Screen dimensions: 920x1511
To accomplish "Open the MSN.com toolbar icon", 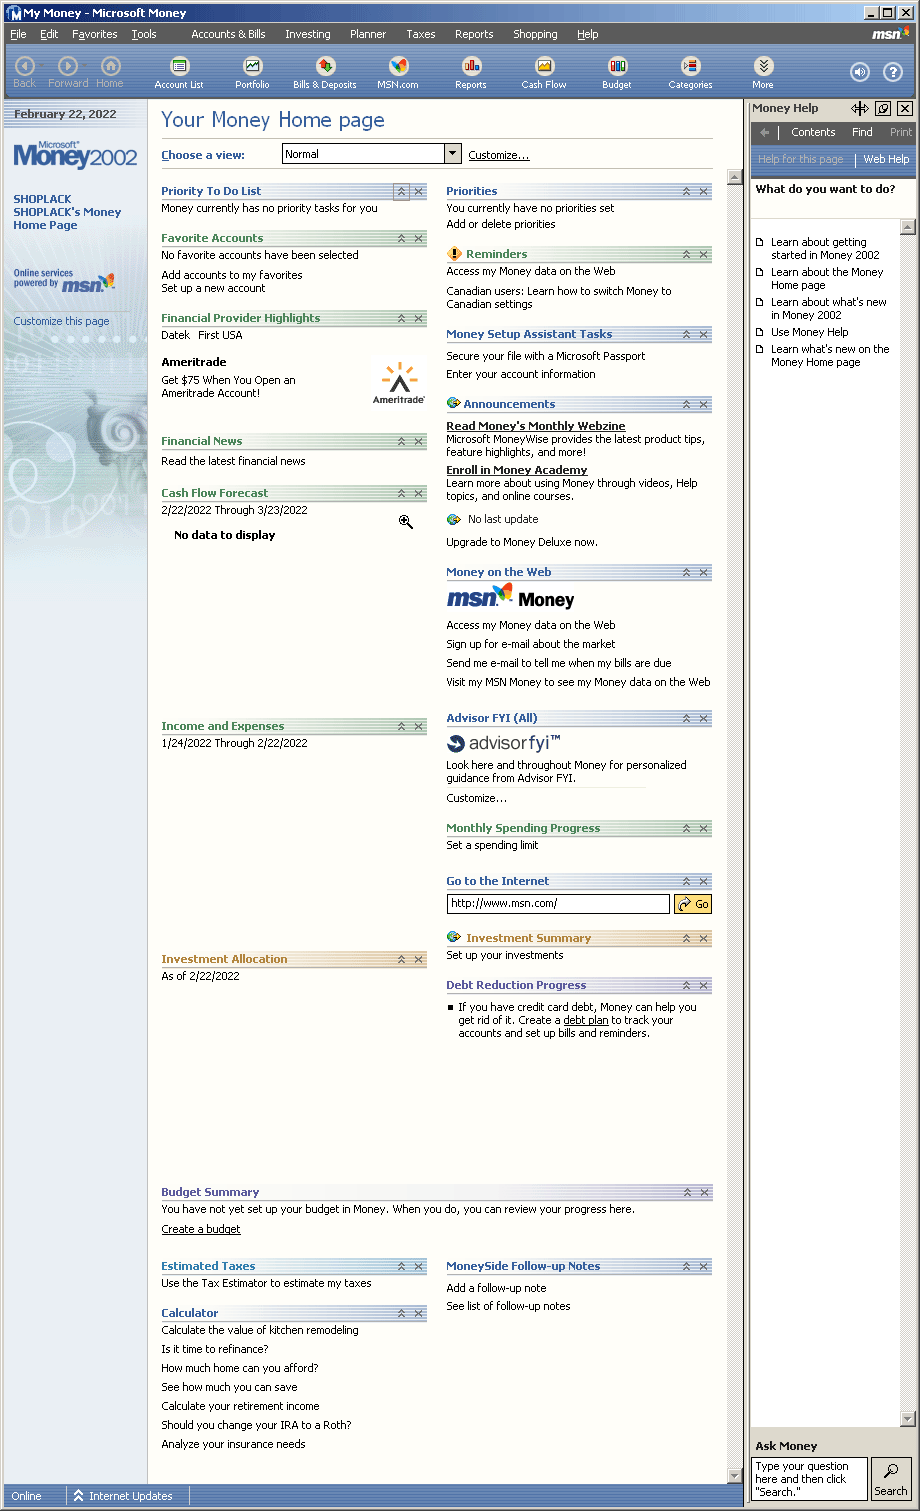I will [398, 73].
